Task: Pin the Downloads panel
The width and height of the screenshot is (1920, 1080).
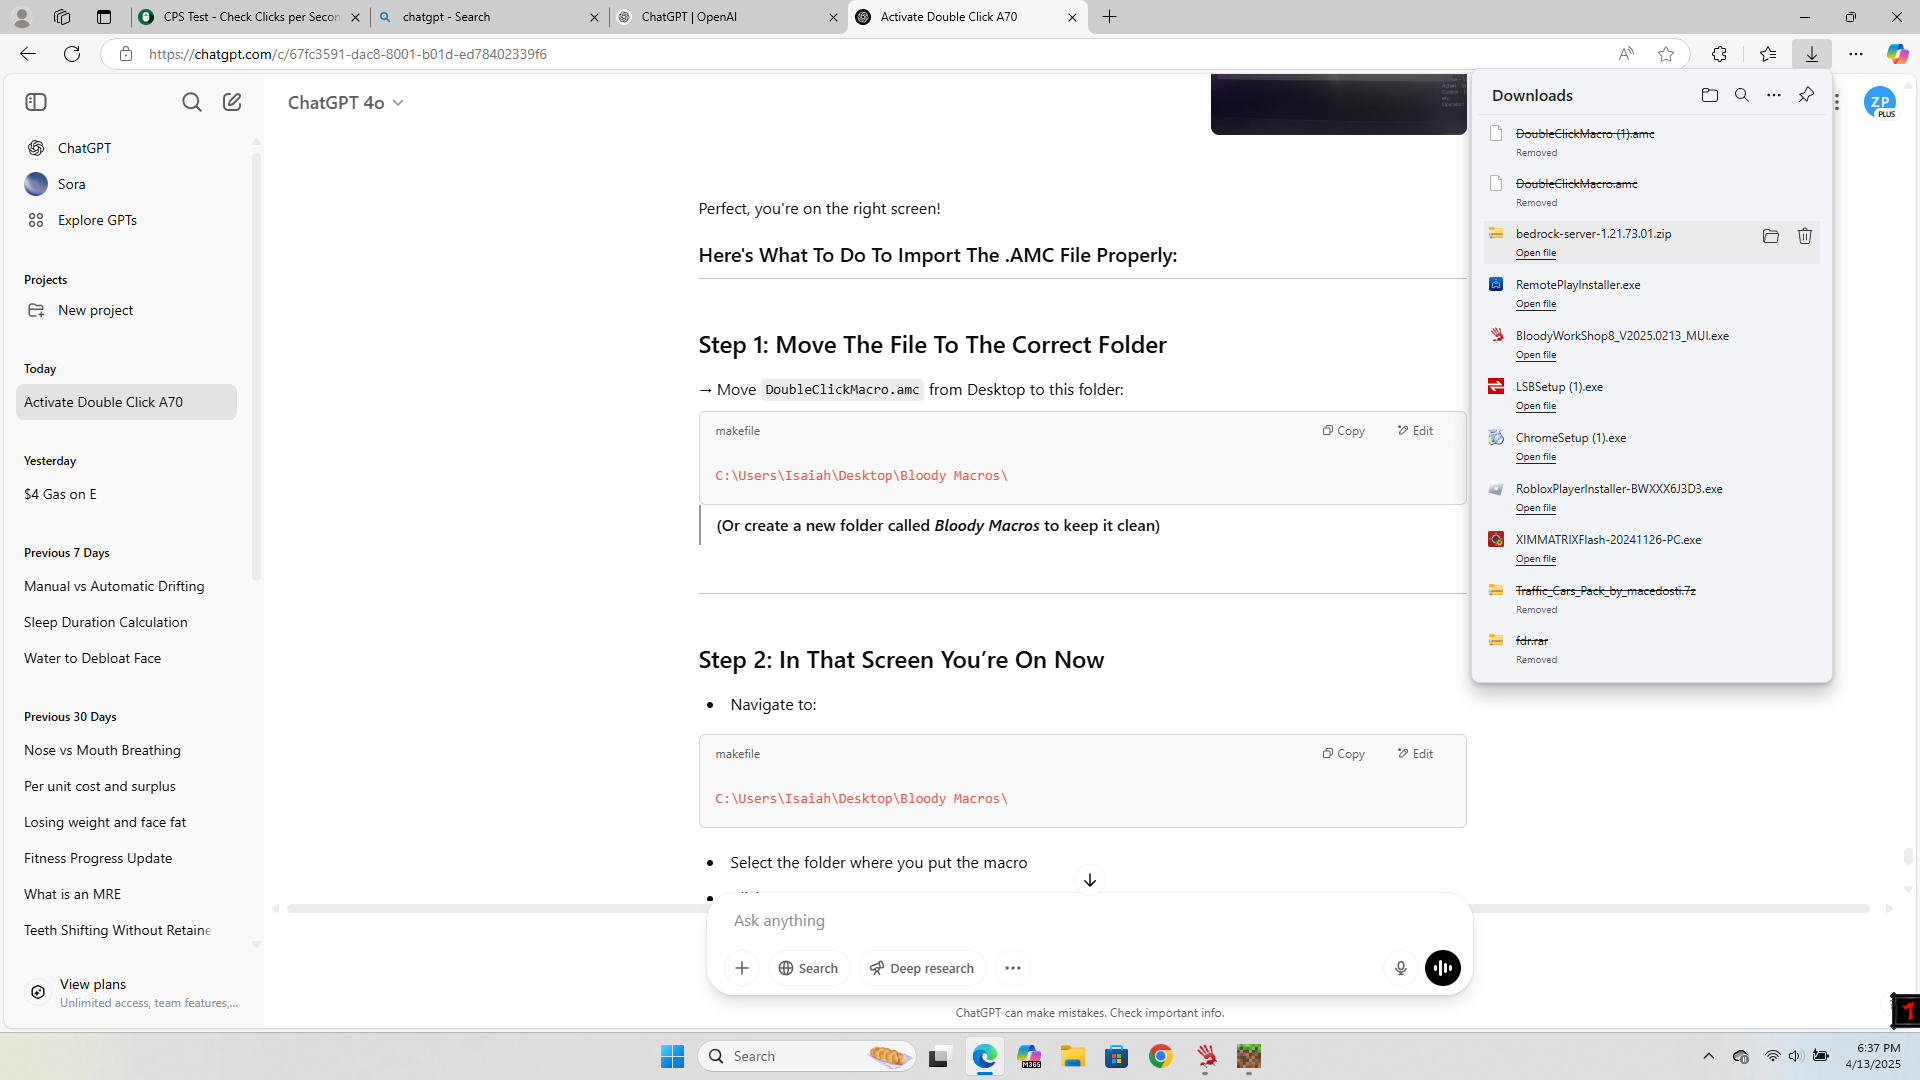Action: pos(1806,95)
